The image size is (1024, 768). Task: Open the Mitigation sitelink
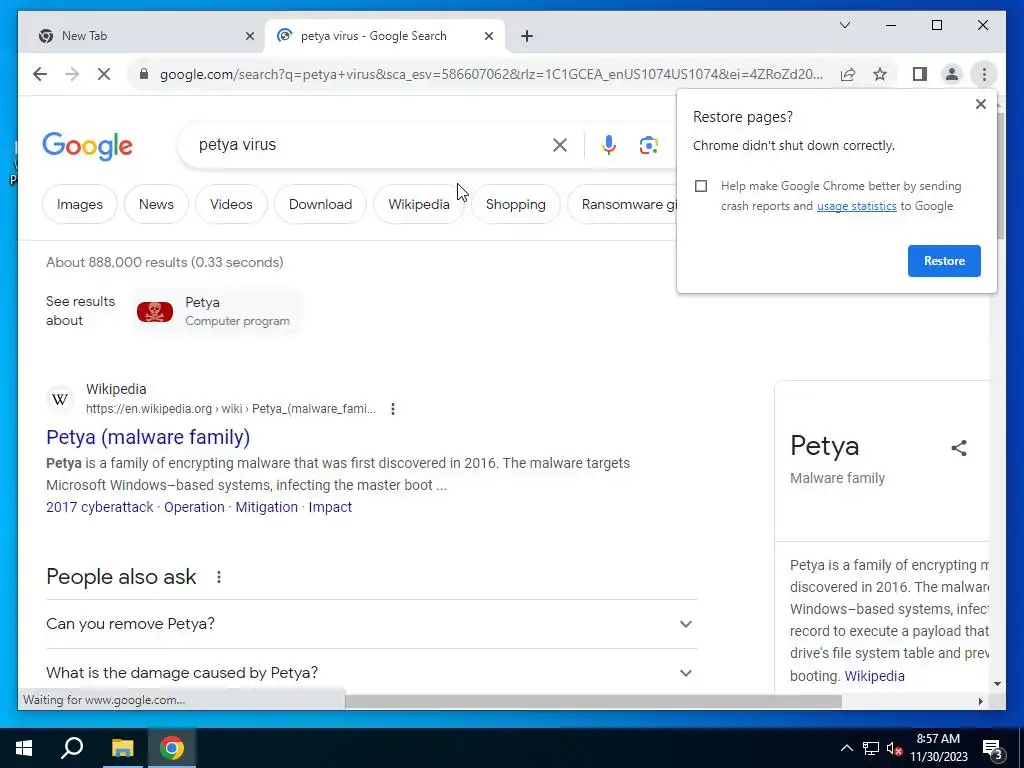266,507
